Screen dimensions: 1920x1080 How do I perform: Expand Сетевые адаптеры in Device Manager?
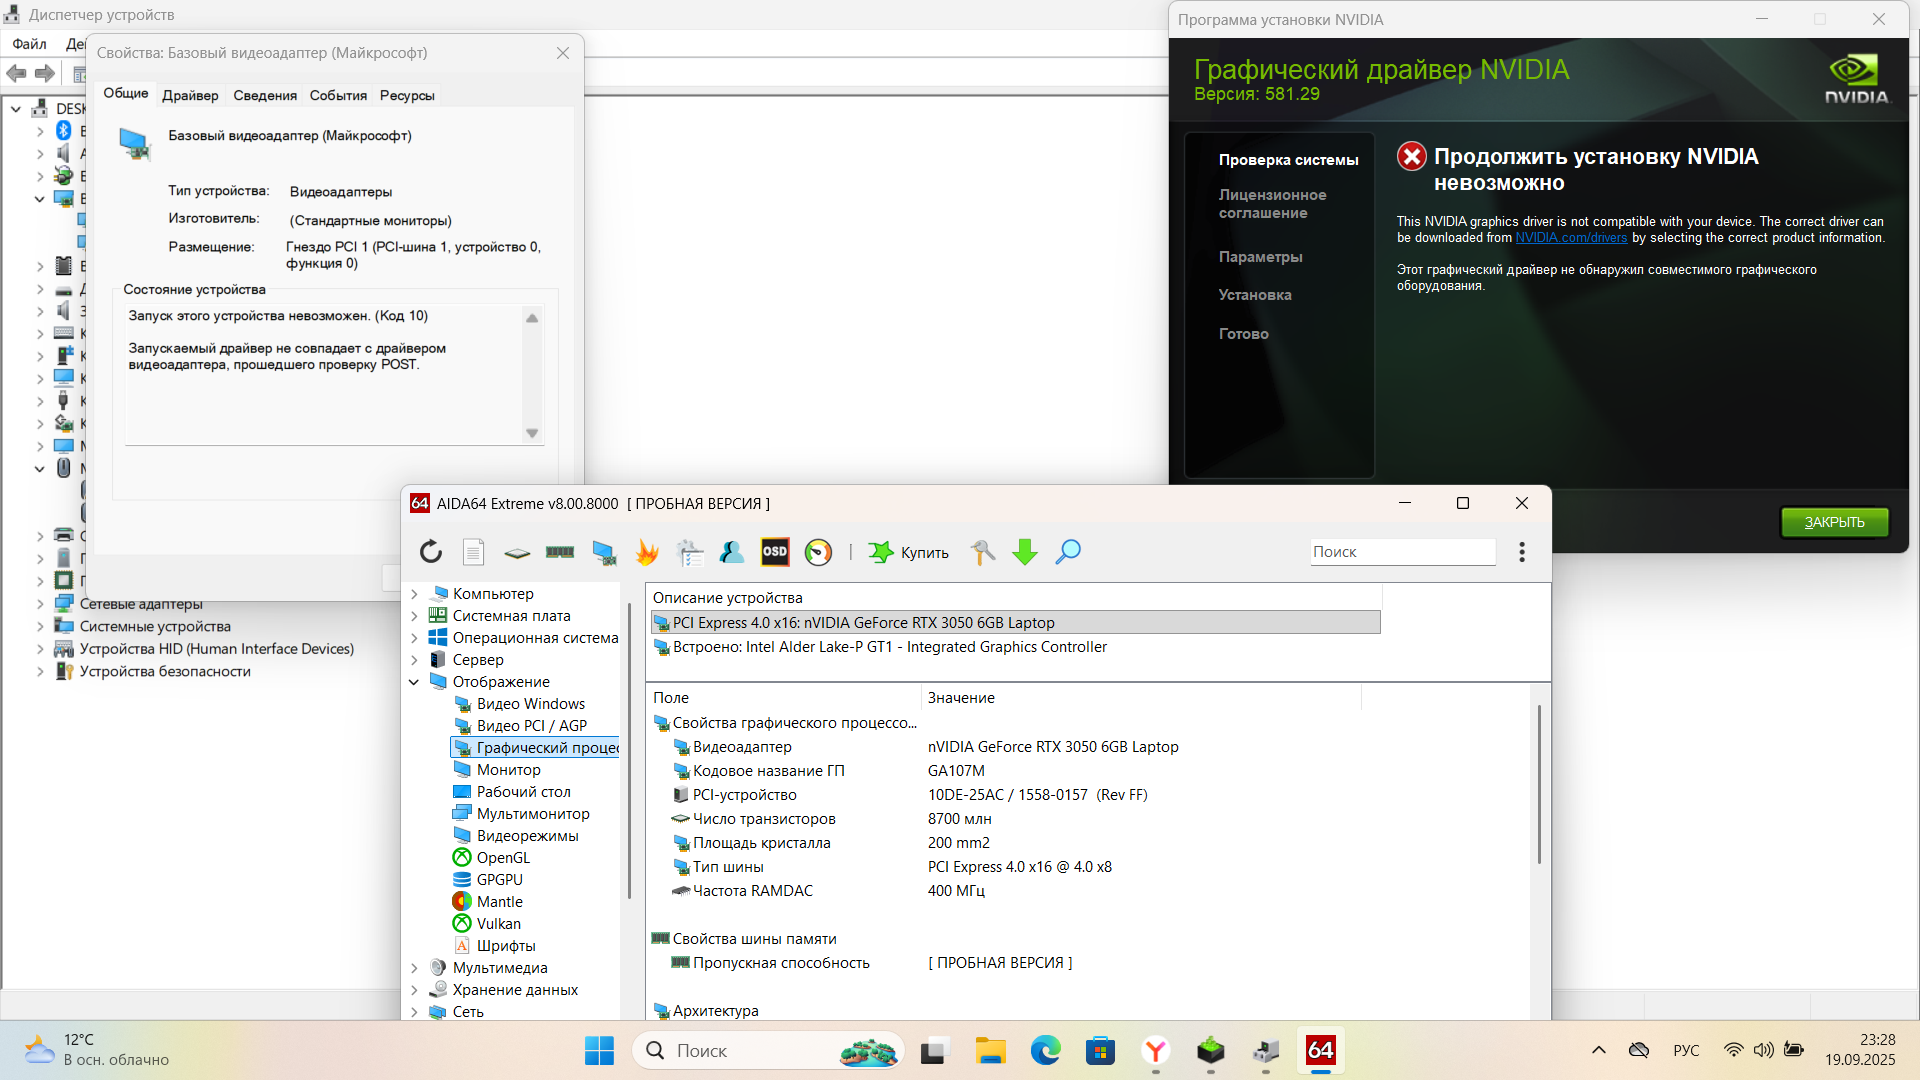(x=40, y=604)
